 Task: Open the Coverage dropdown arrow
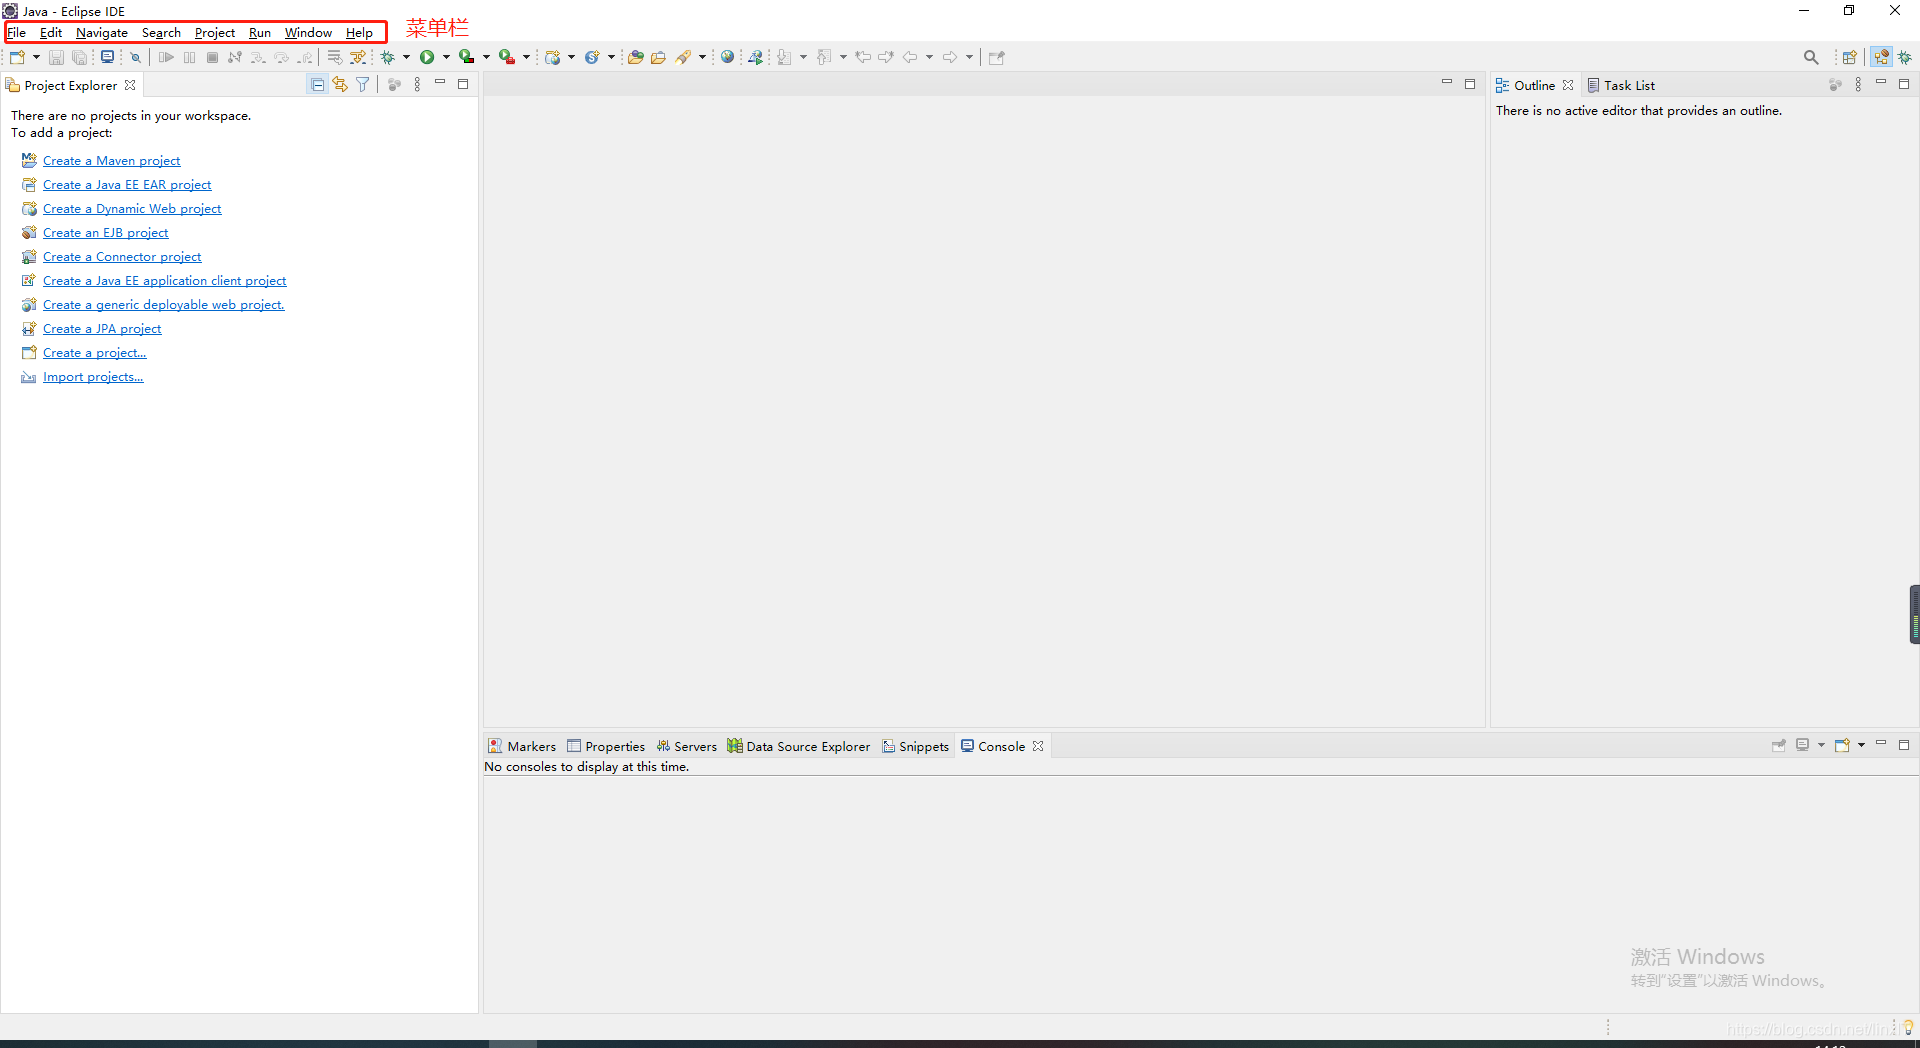486,57
